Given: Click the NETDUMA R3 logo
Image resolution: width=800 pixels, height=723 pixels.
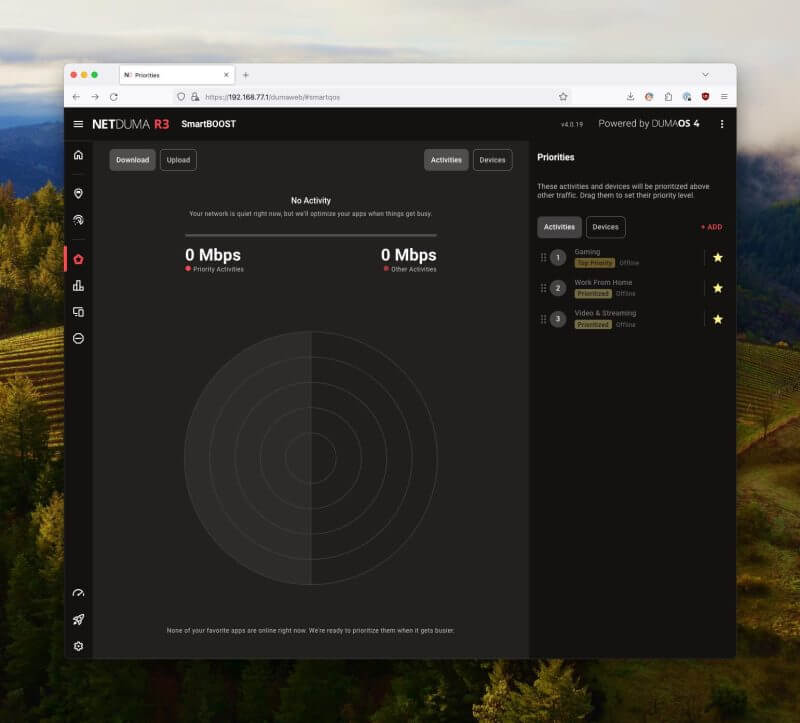Looking at the screenshot, I should (x=131, y=124).
